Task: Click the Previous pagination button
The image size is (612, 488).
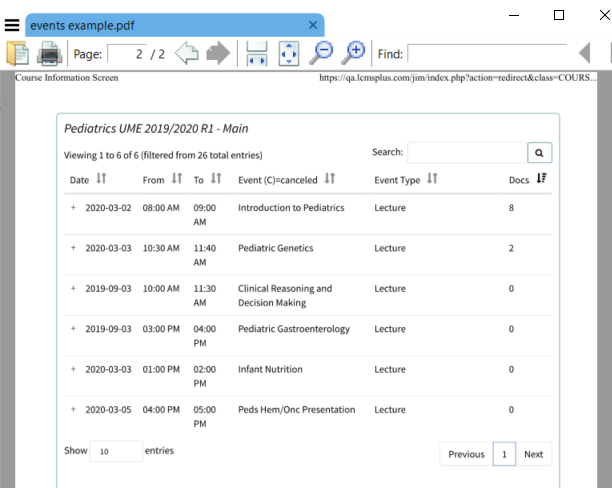Action: tap(466, 454)
